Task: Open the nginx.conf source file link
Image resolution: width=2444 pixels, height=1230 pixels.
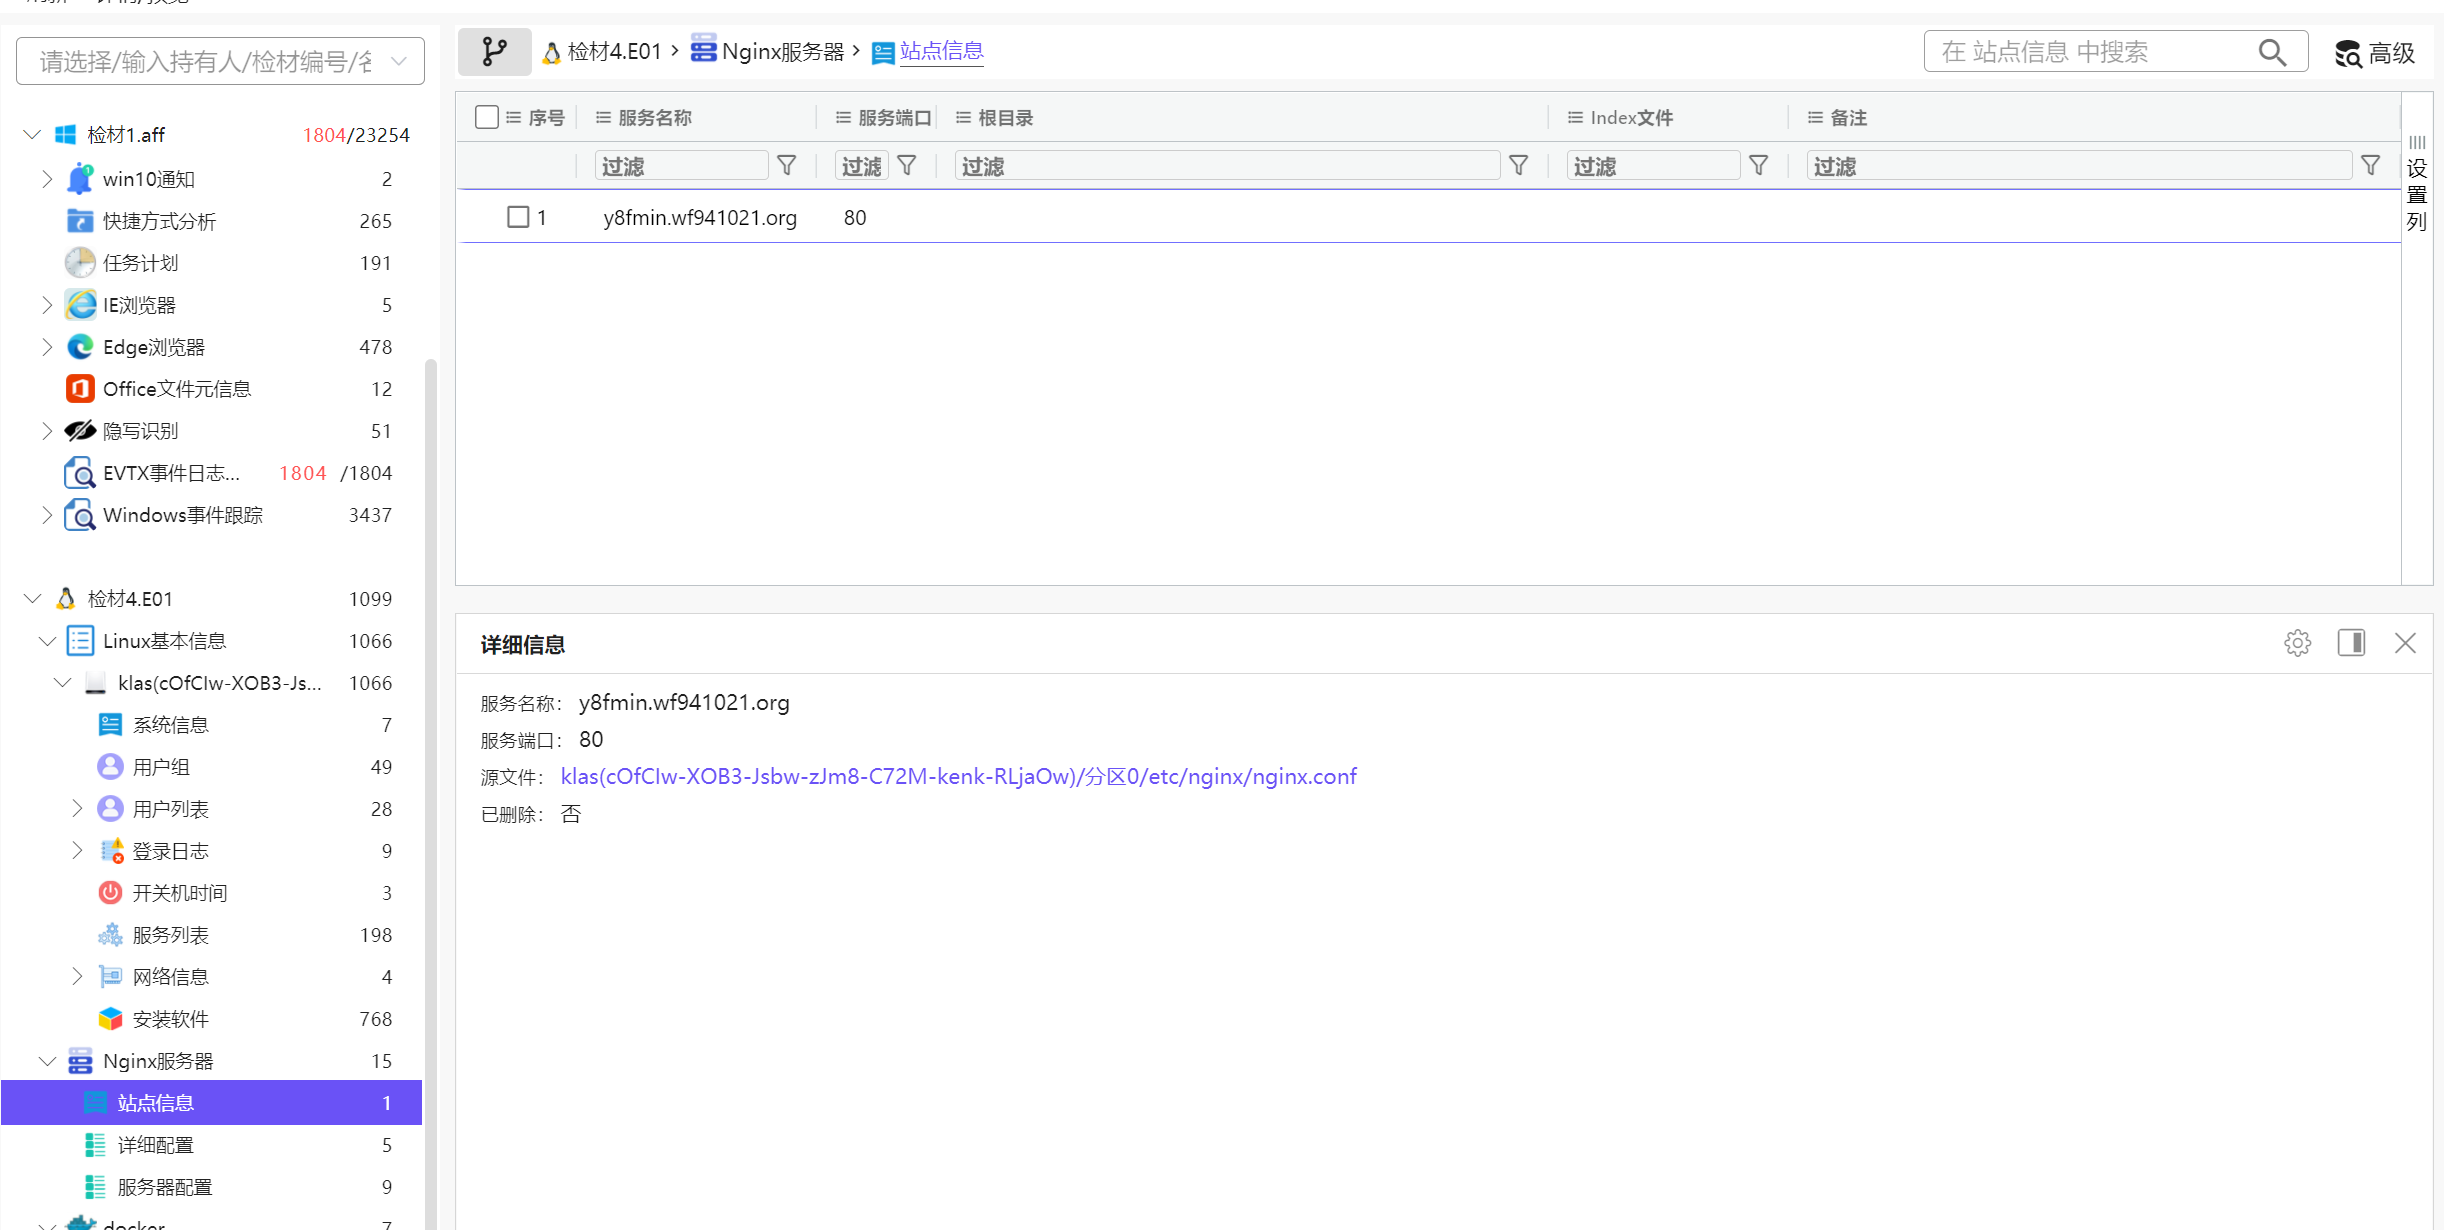Action: 958,777
